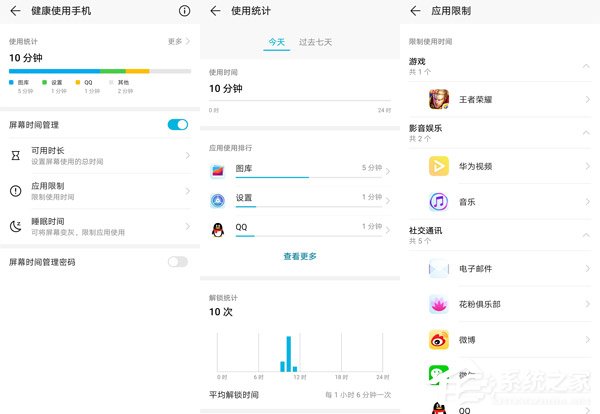
Task: Open 音乐 row chevron
Action: pyautogui.click(x=587, y=202)
